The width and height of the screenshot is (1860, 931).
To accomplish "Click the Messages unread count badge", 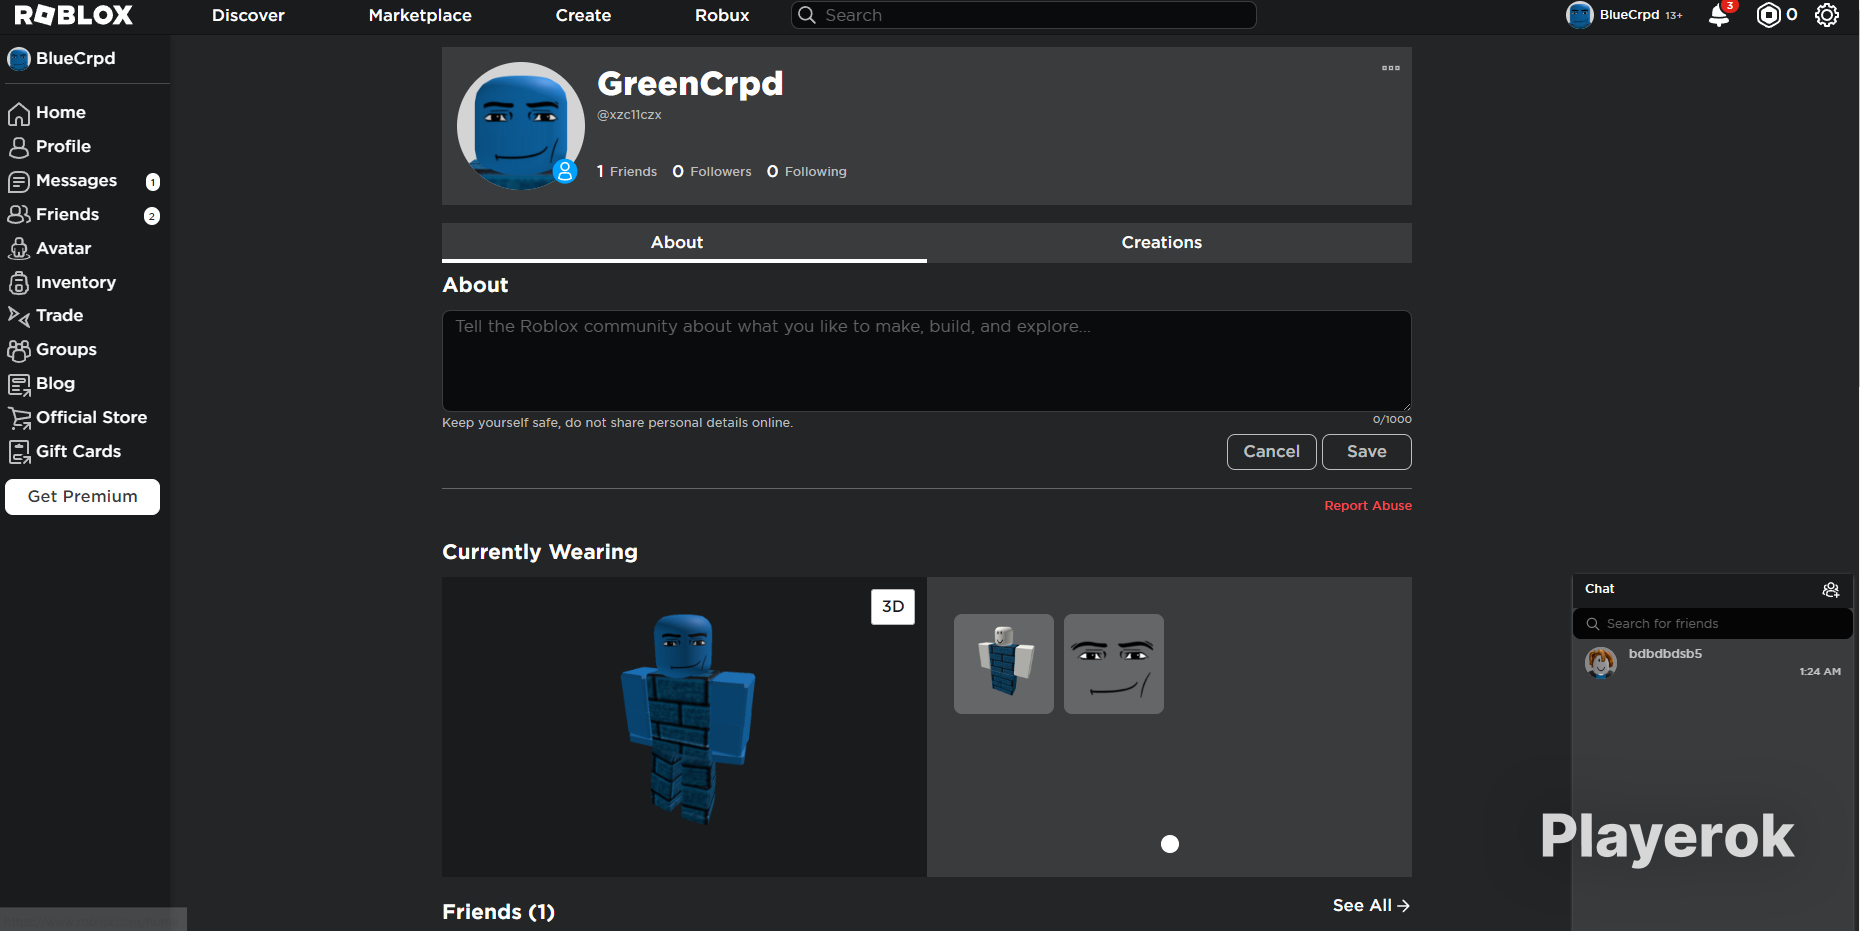I will [x=153, y=182].
